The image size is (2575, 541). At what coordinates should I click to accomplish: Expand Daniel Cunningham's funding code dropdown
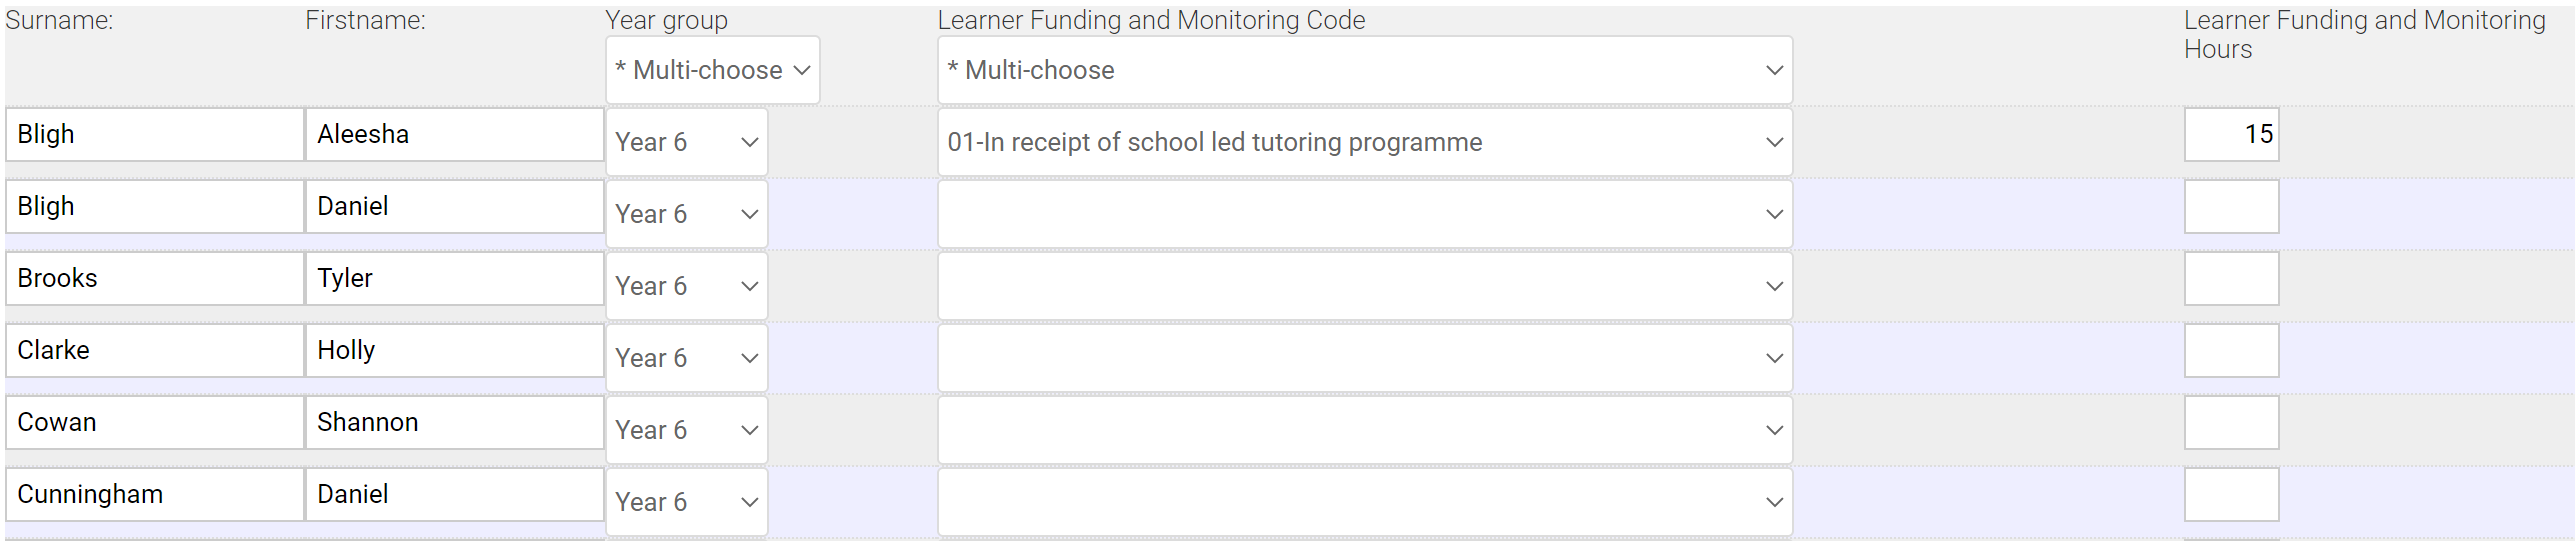pos(1364,502)
